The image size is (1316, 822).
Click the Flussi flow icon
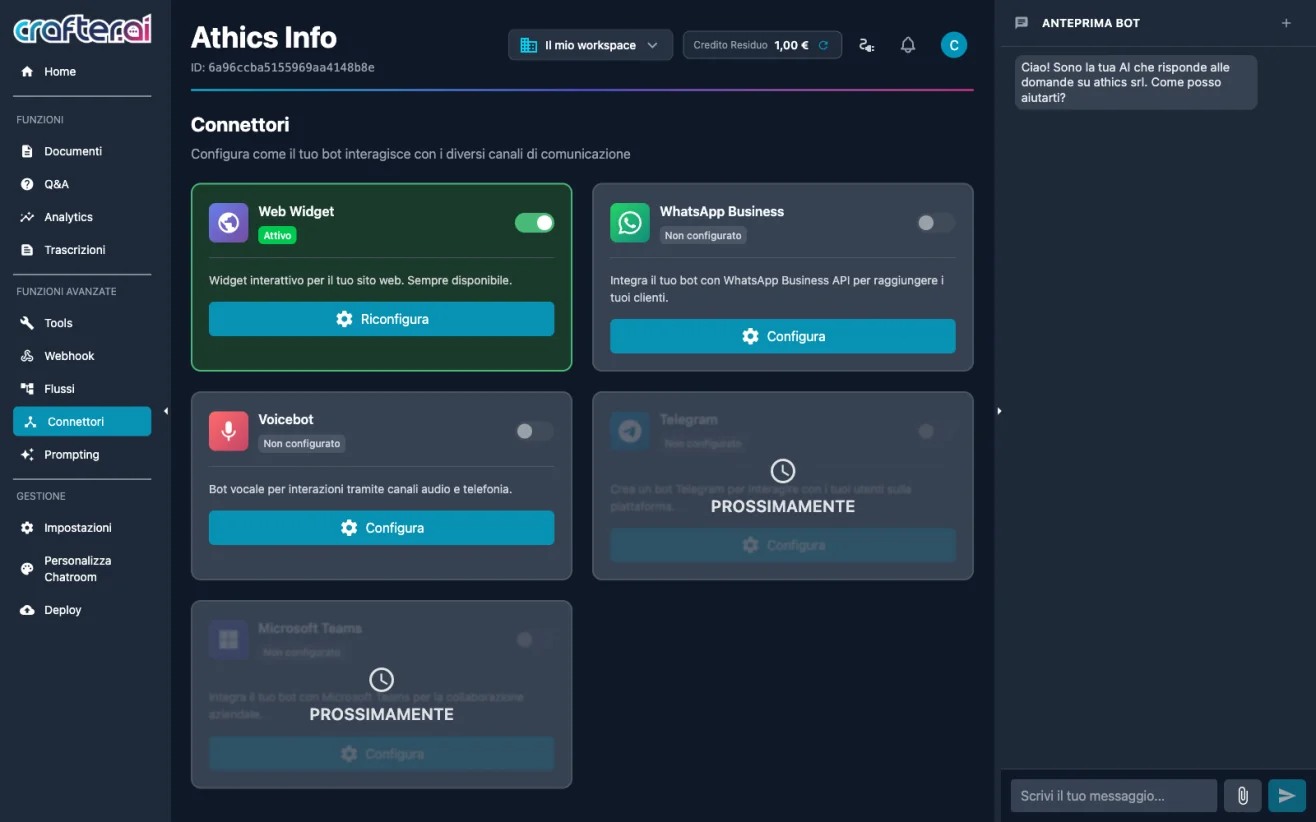tap(27, 389)
